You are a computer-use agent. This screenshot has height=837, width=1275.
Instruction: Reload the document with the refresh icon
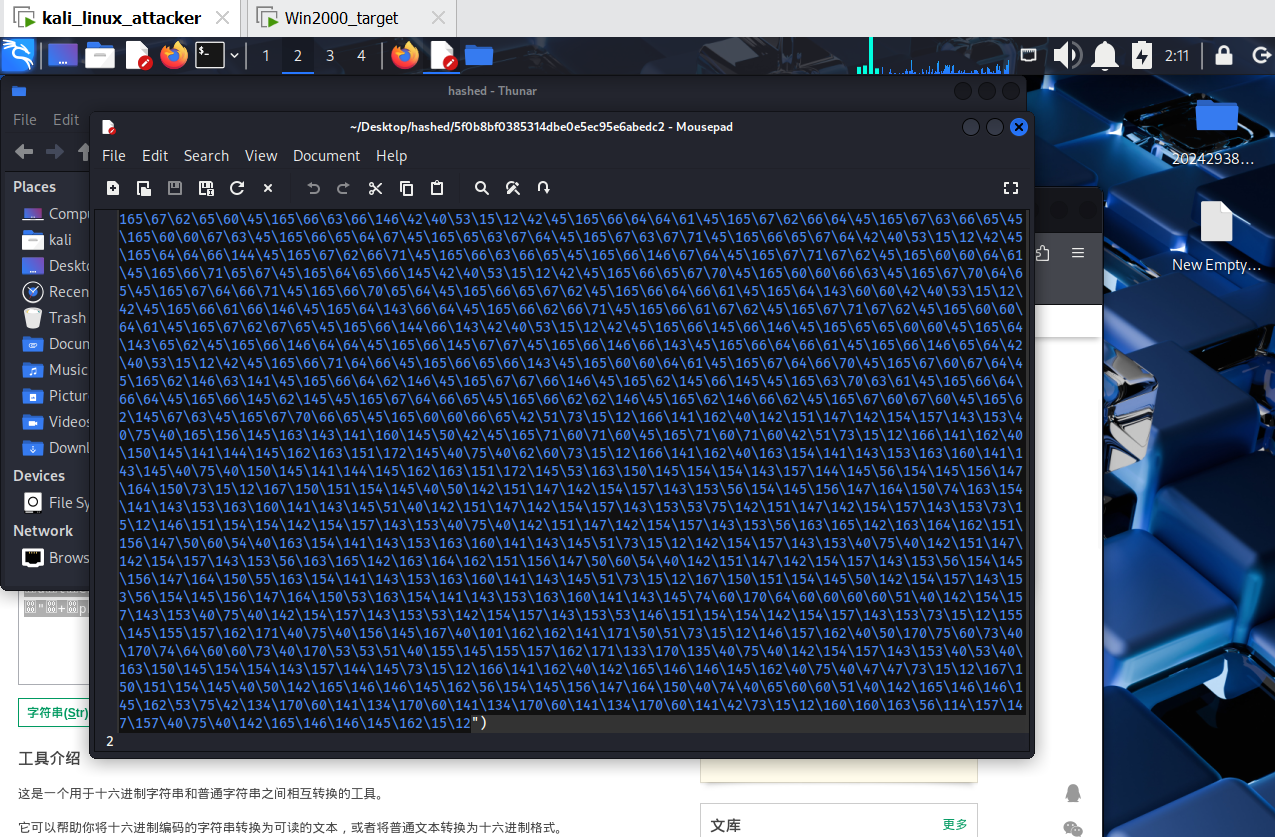(237, 188)
